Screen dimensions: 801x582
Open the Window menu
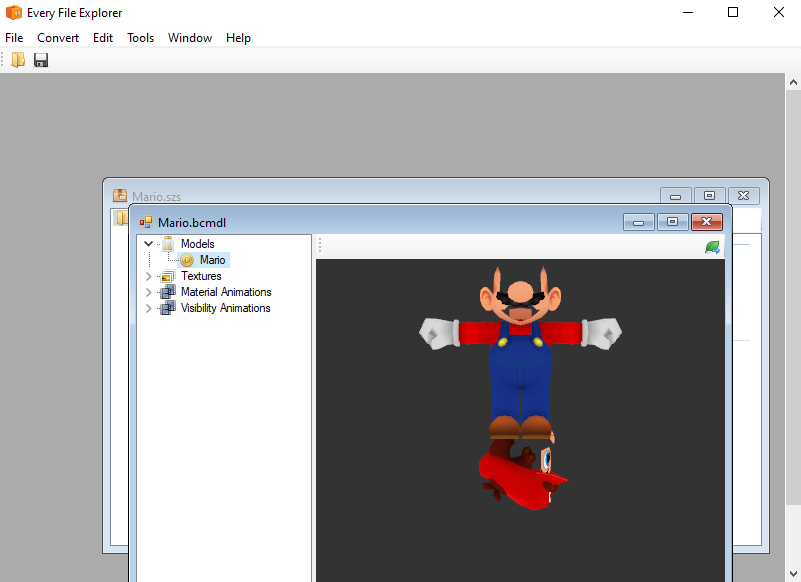190,38
